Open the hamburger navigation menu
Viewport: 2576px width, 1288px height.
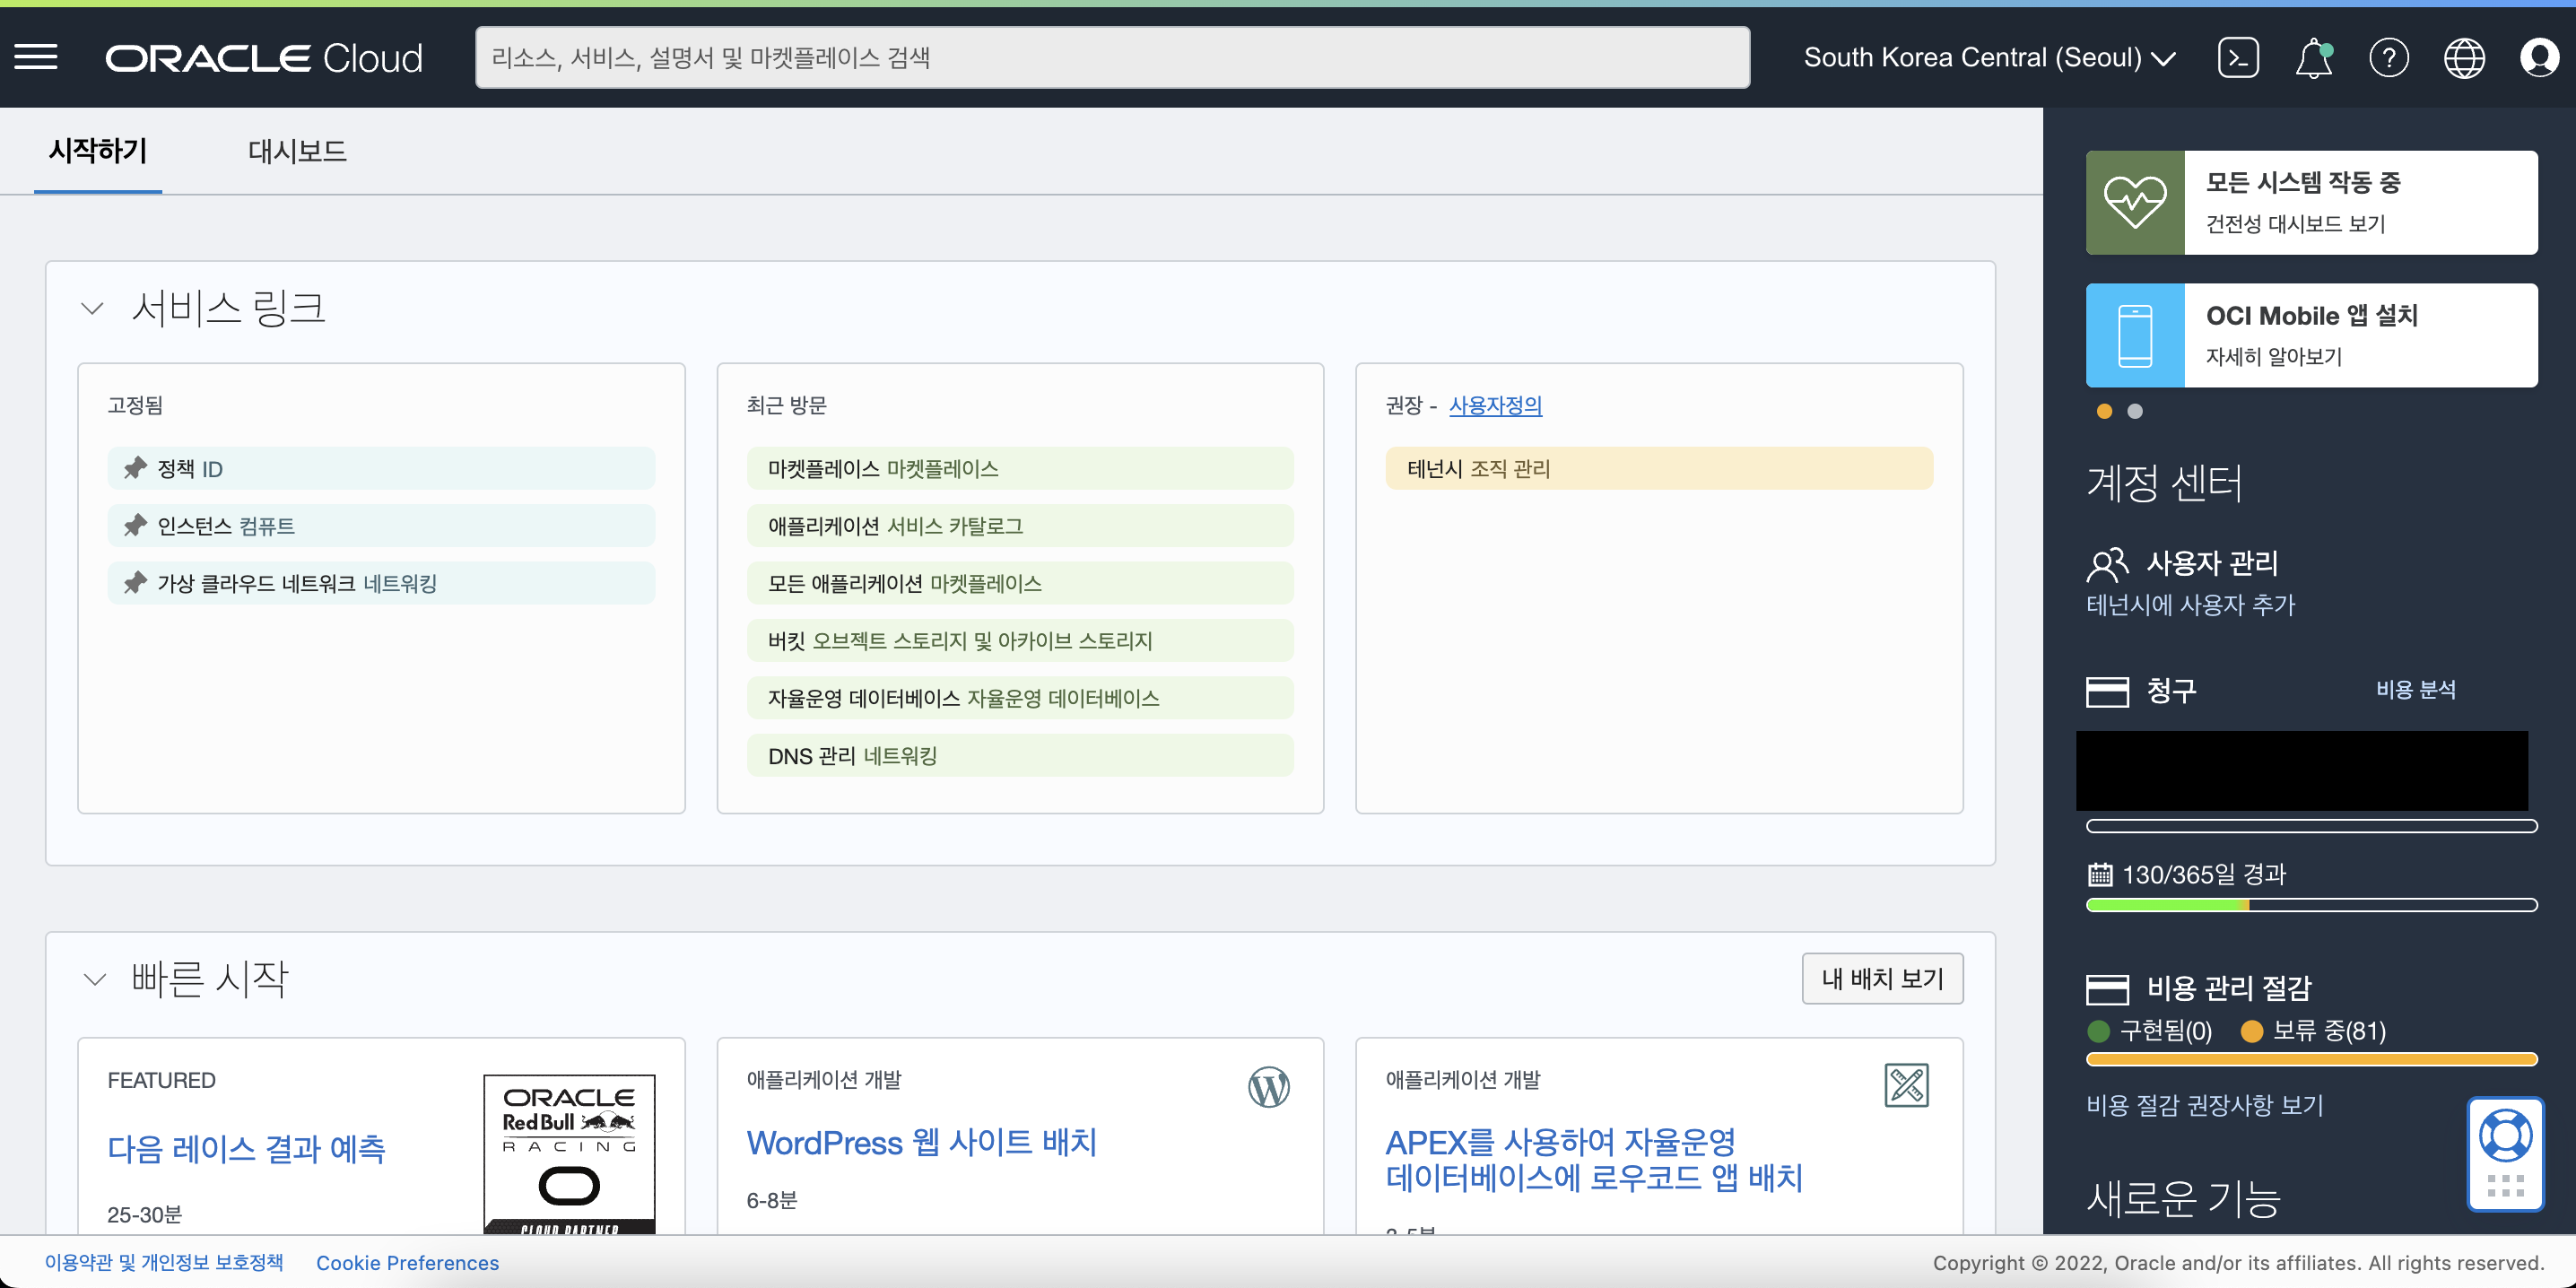pos(36,57)
